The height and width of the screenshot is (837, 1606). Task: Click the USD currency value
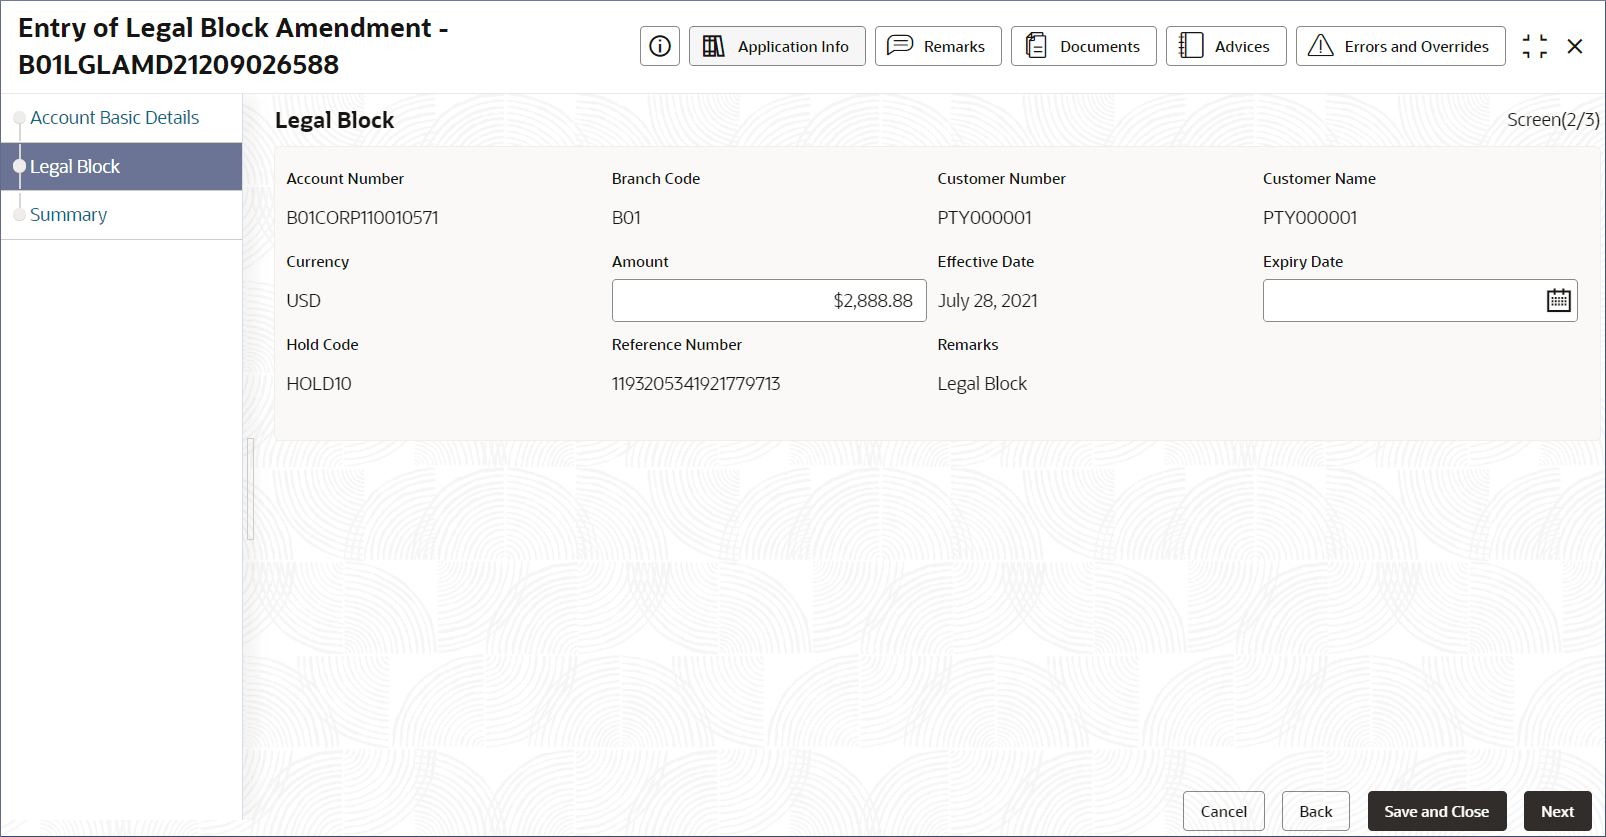304,301
